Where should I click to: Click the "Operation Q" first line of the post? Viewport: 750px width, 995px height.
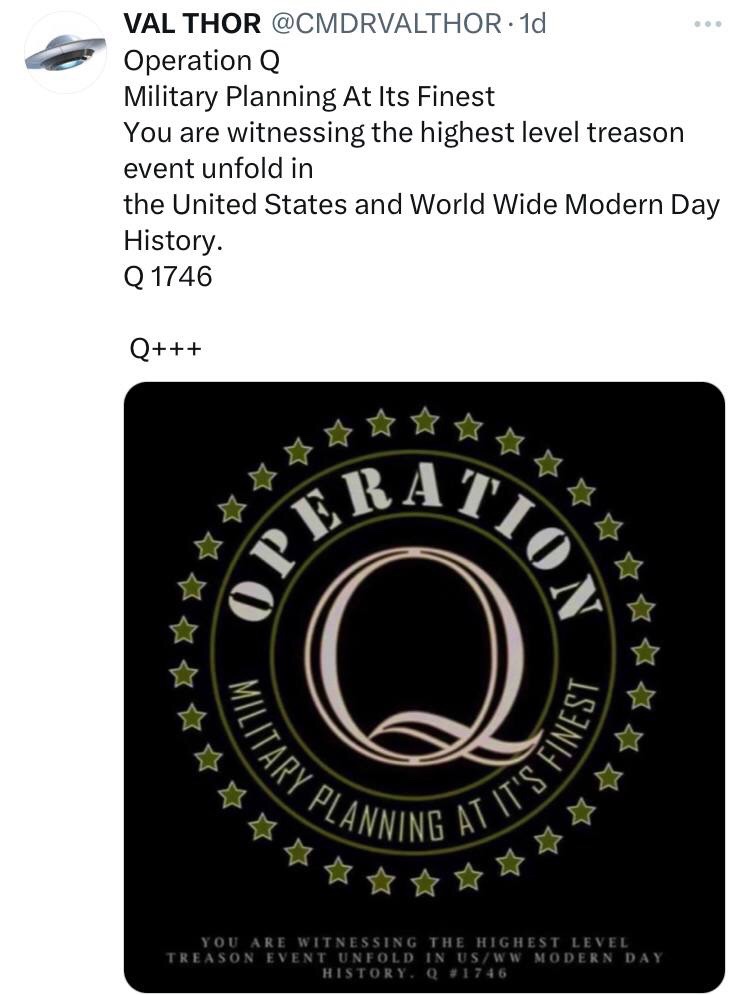tap(202, 61)
